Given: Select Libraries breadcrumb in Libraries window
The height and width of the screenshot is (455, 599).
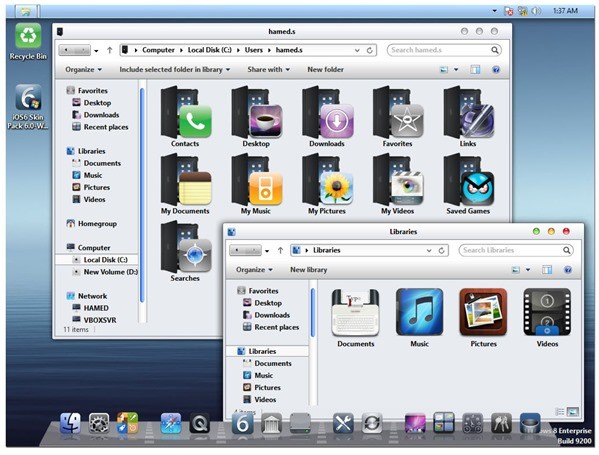Looking at the screenshot, I should (327, 250).
